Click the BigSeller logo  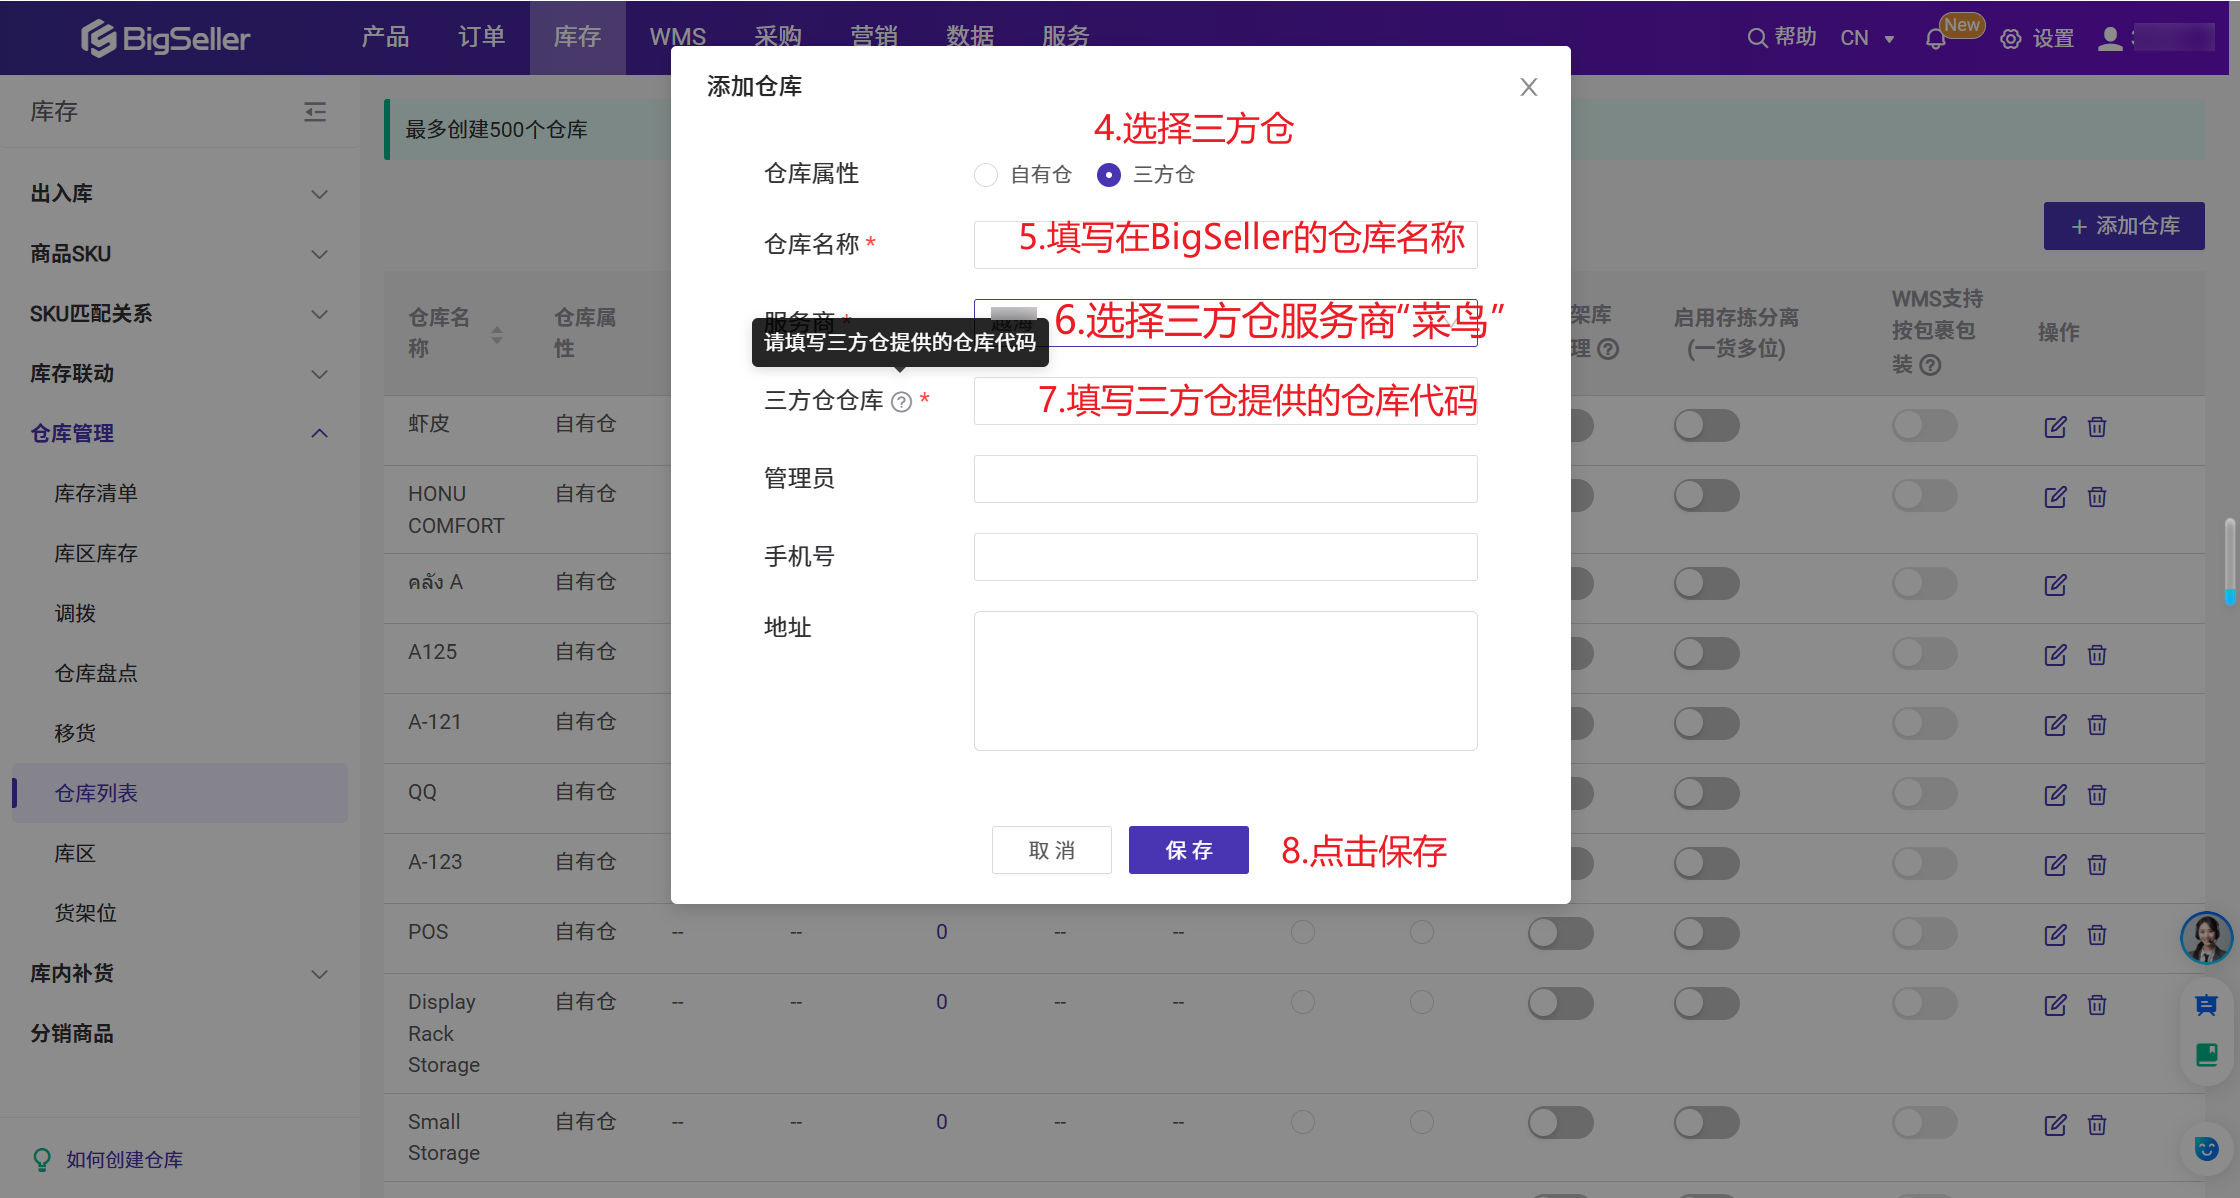click(x=165, y=38)
